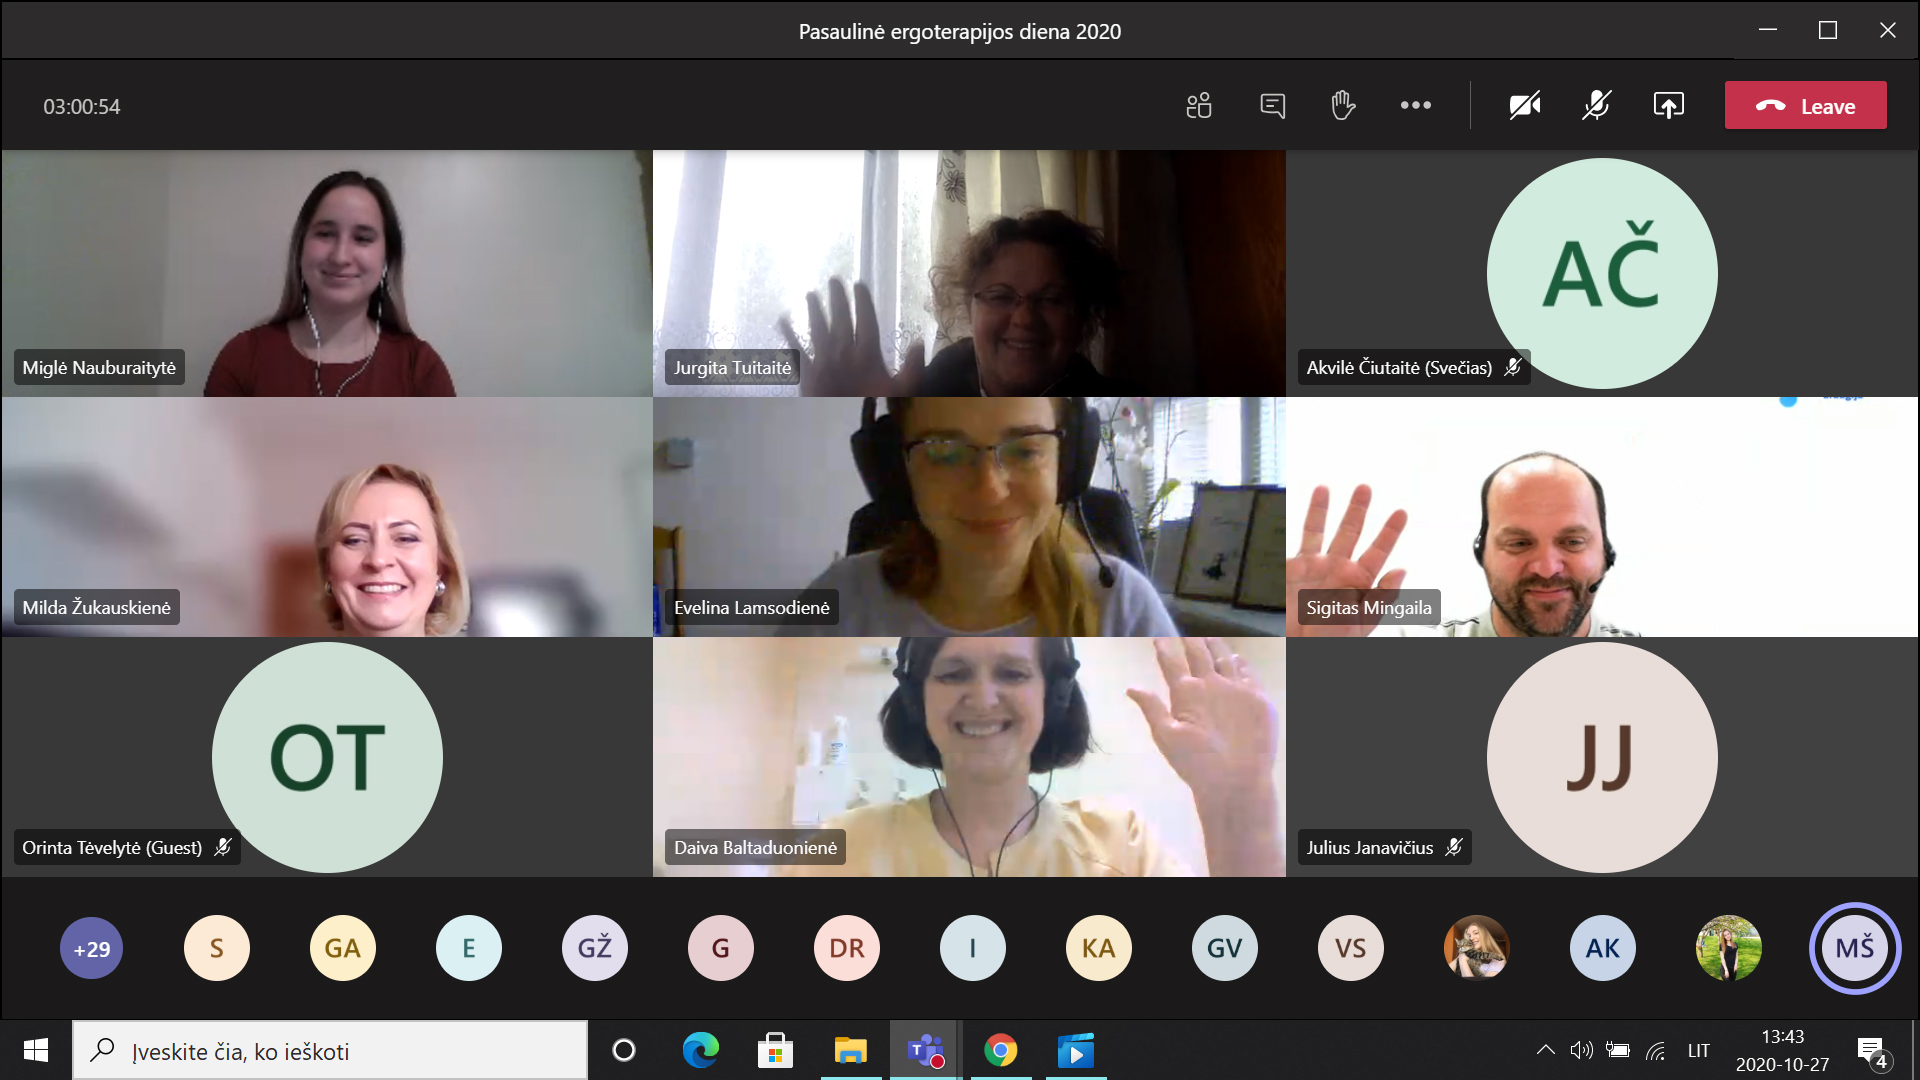1920x1080 pixels.
Task: Open the Action Center notifications
Action: (1873, 1051)
